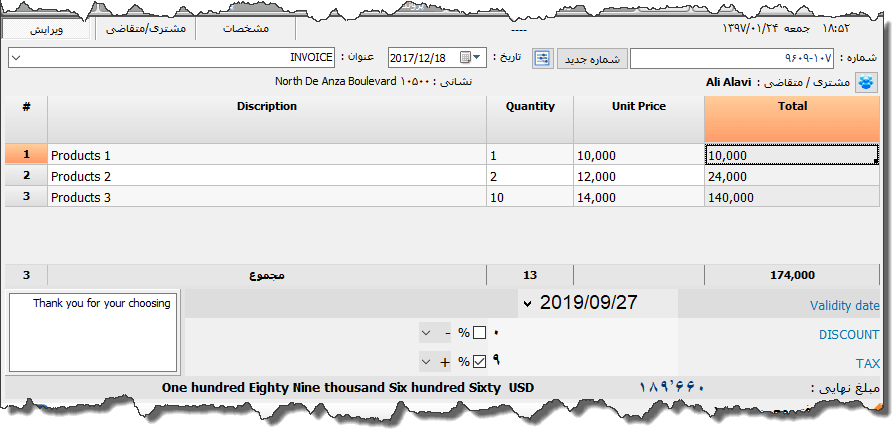Open the date 2017/12/18 dropdown arrow
The image size is (892, 429).
[x=477, y=57]
